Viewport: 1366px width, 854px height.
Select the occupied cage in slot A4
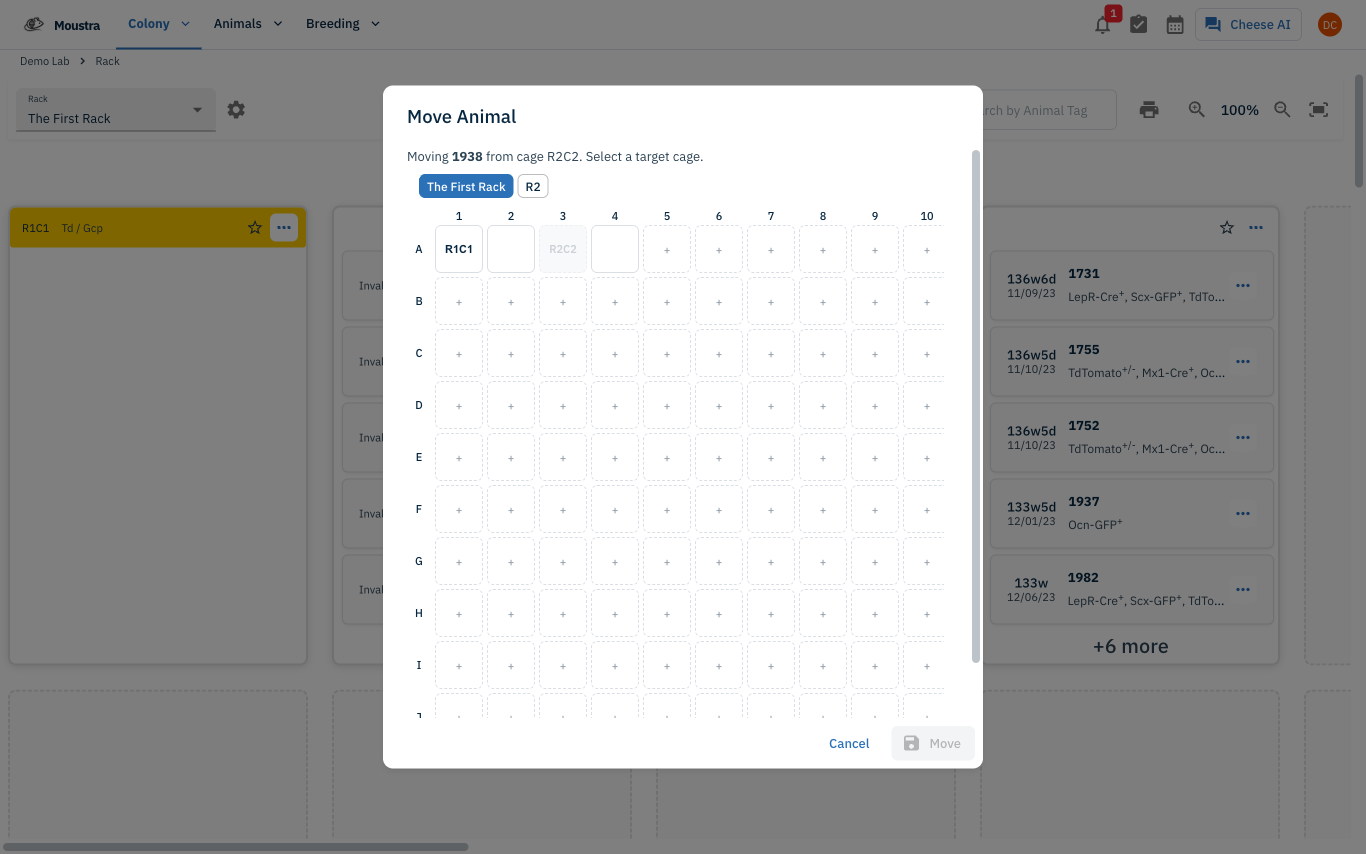tap(615, 249)
